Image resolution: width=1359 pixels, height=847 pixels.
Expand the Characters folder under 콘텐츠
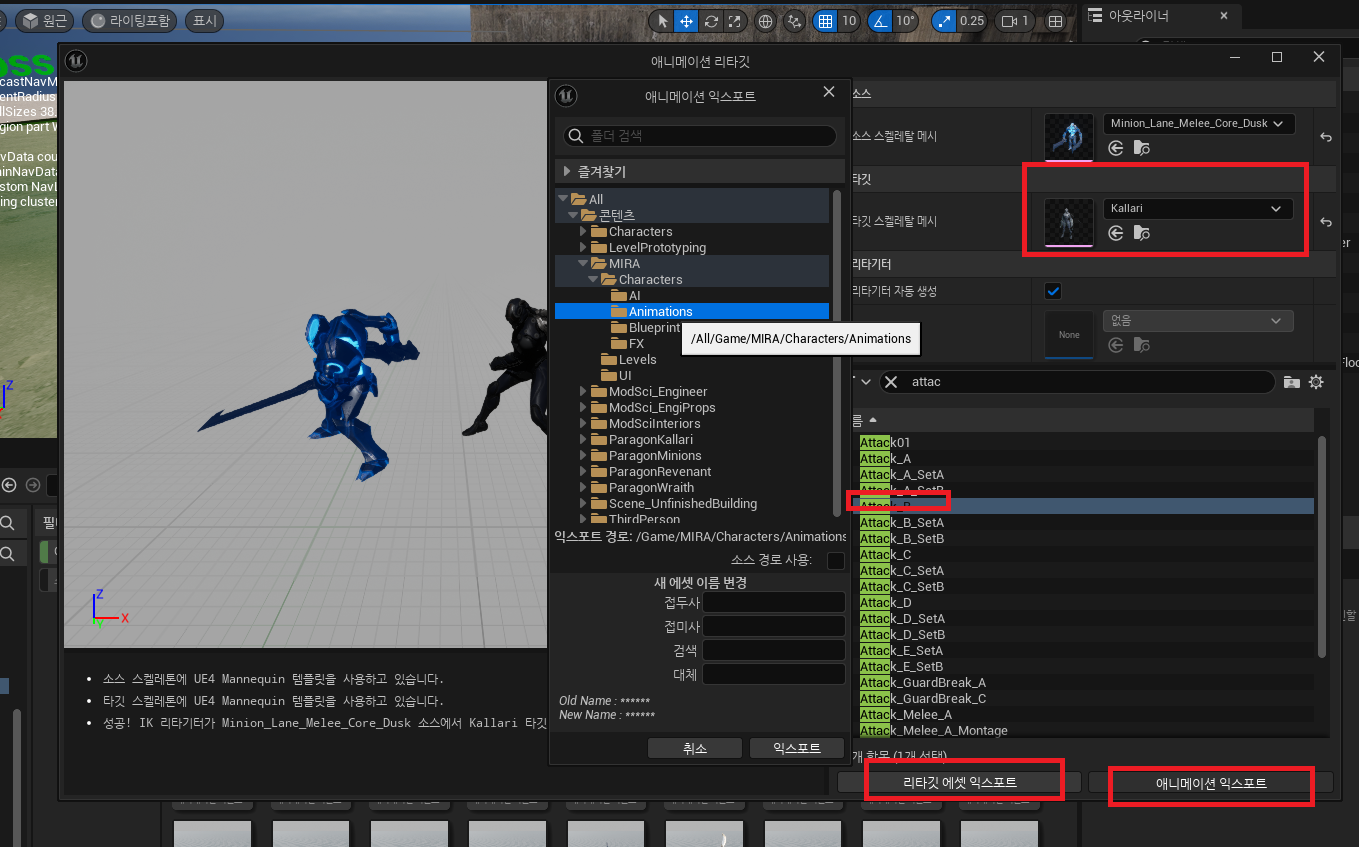pyautogui.click(x=583, y=231)
